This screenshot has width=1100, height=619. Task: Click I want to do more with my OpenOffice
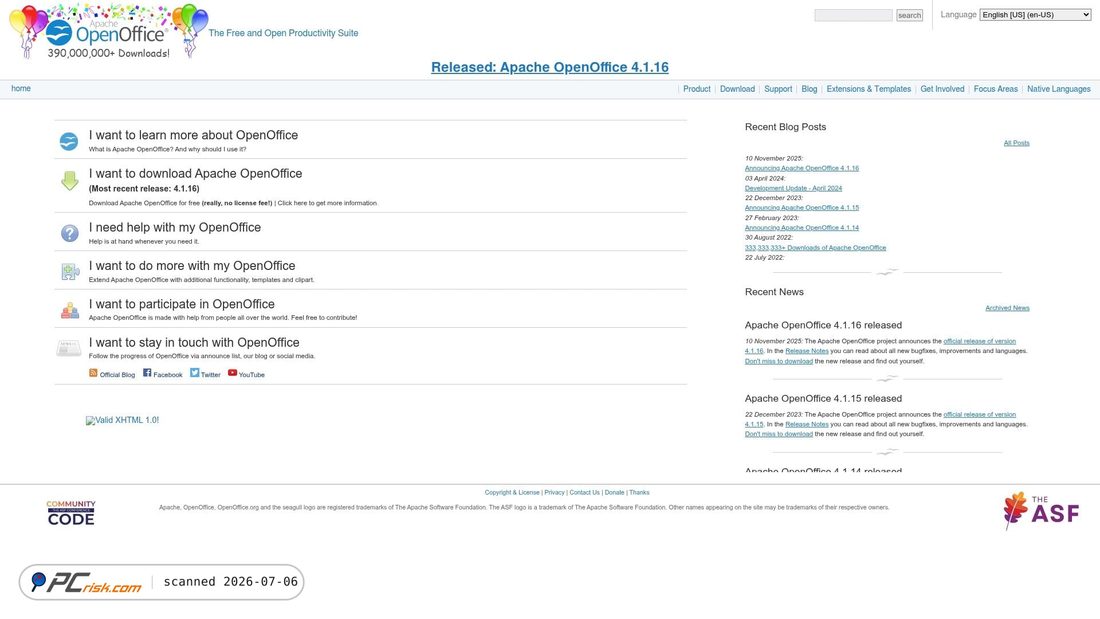[192, 266]
